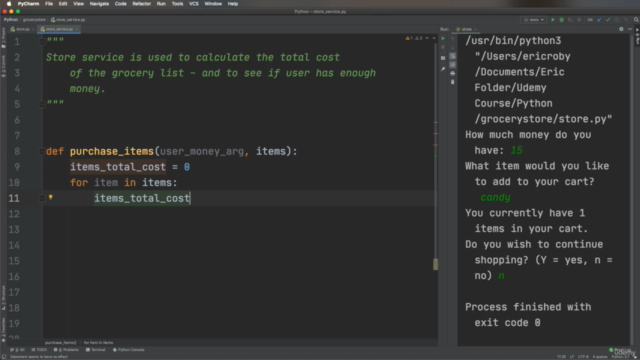Click the user_money_arg parameter
This screenshot has height=360, width=640.
tap(202, 151)
